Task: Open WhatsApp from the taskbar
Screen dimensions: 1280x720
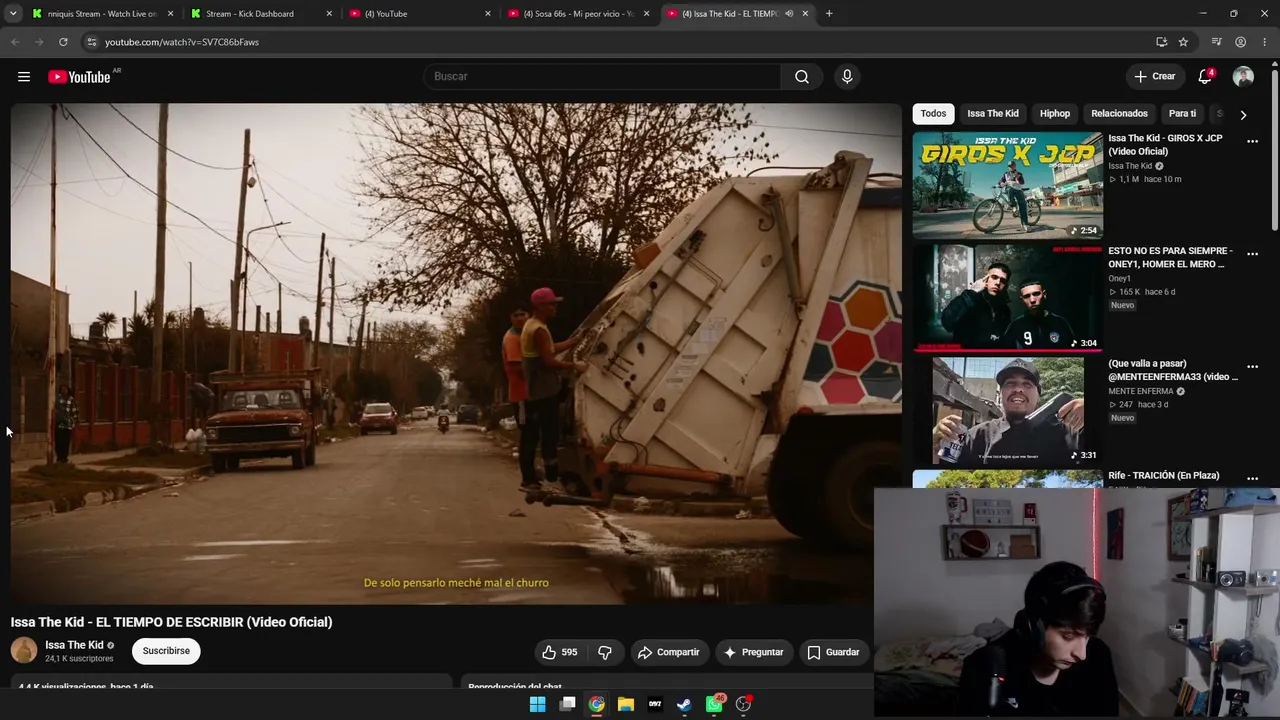Action: [714, 704]
